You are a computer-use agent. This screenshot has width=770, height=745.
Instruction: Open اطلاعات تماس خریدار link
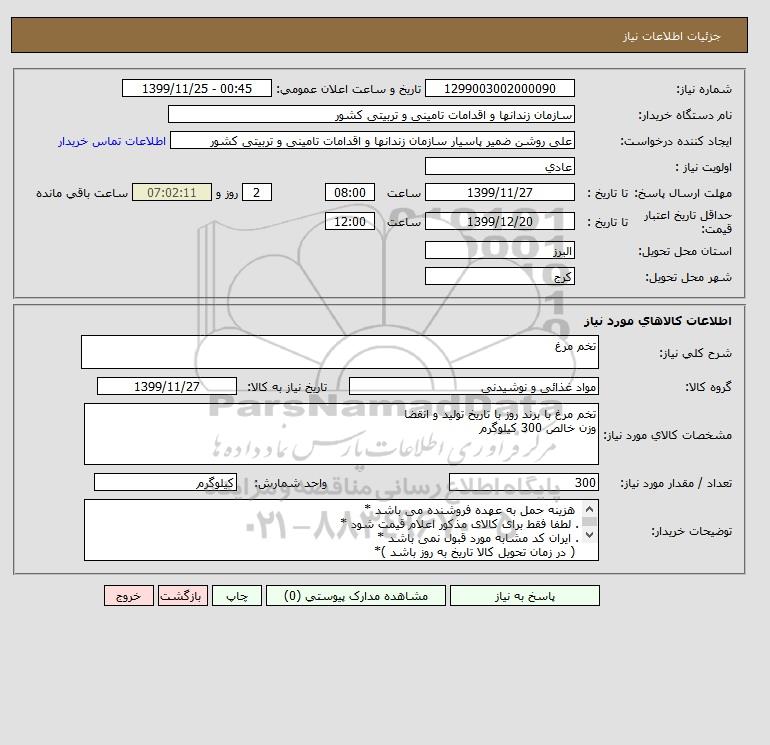point(112,141)
